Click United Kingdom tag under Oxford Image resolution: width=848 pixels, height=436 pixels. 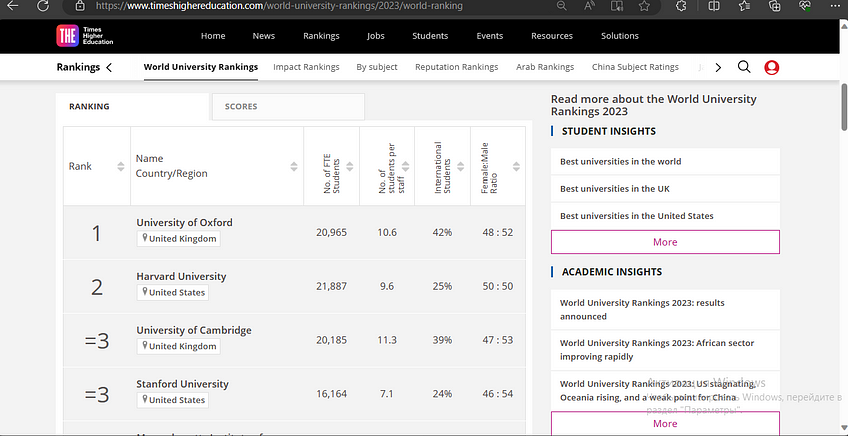coord(178,239)
